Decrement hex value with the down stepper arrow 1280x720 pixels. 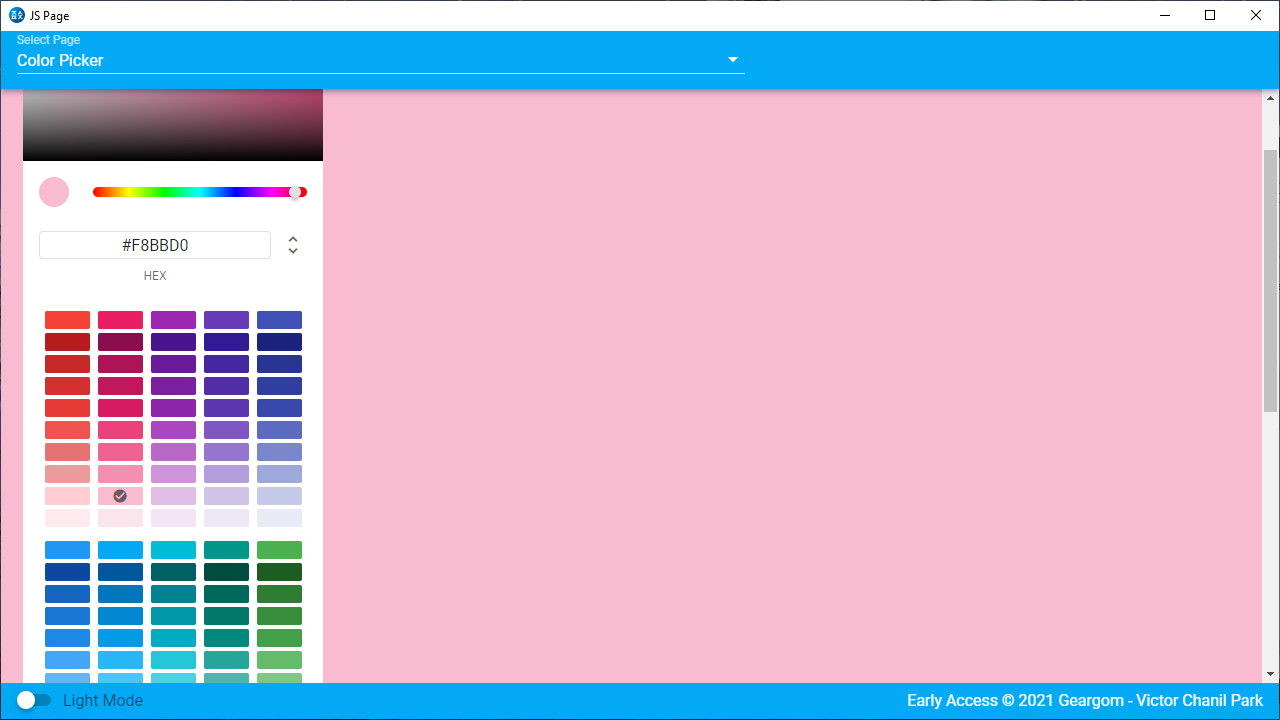tap(292, 250)
